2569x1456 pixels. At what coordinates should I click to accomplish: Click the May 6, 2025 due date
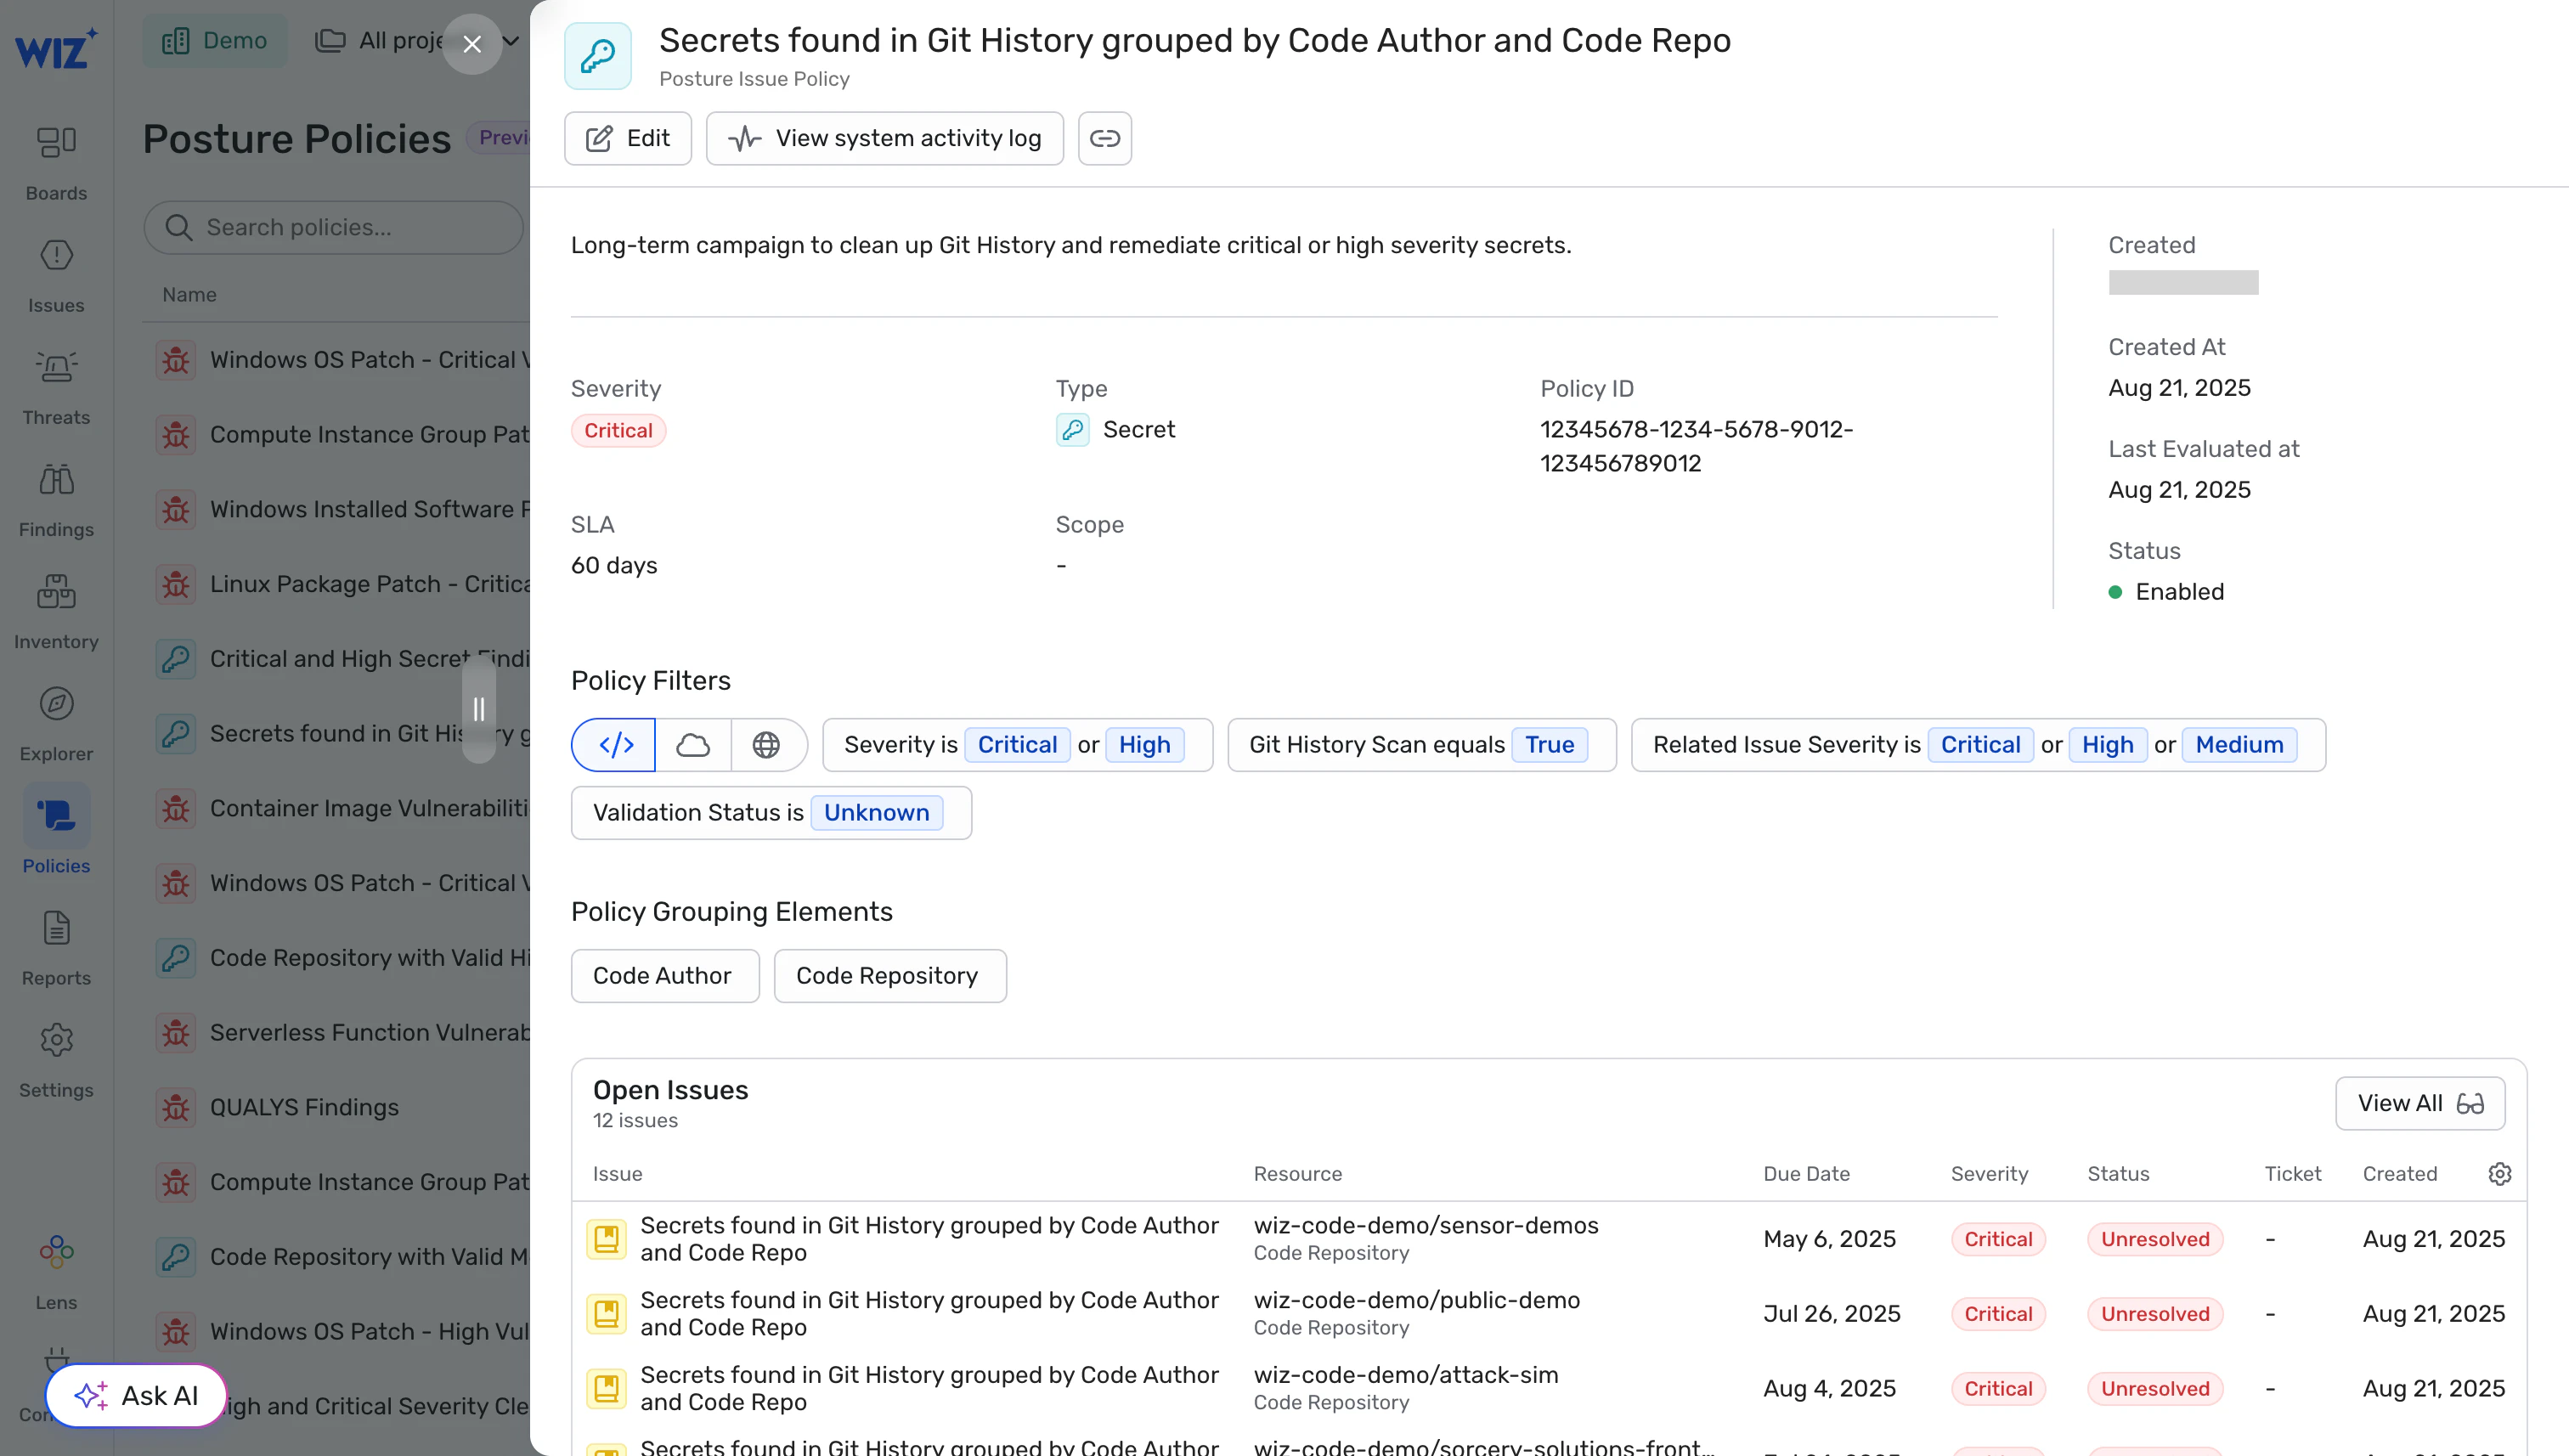pyautogui.click(x=1829, y=1239)
